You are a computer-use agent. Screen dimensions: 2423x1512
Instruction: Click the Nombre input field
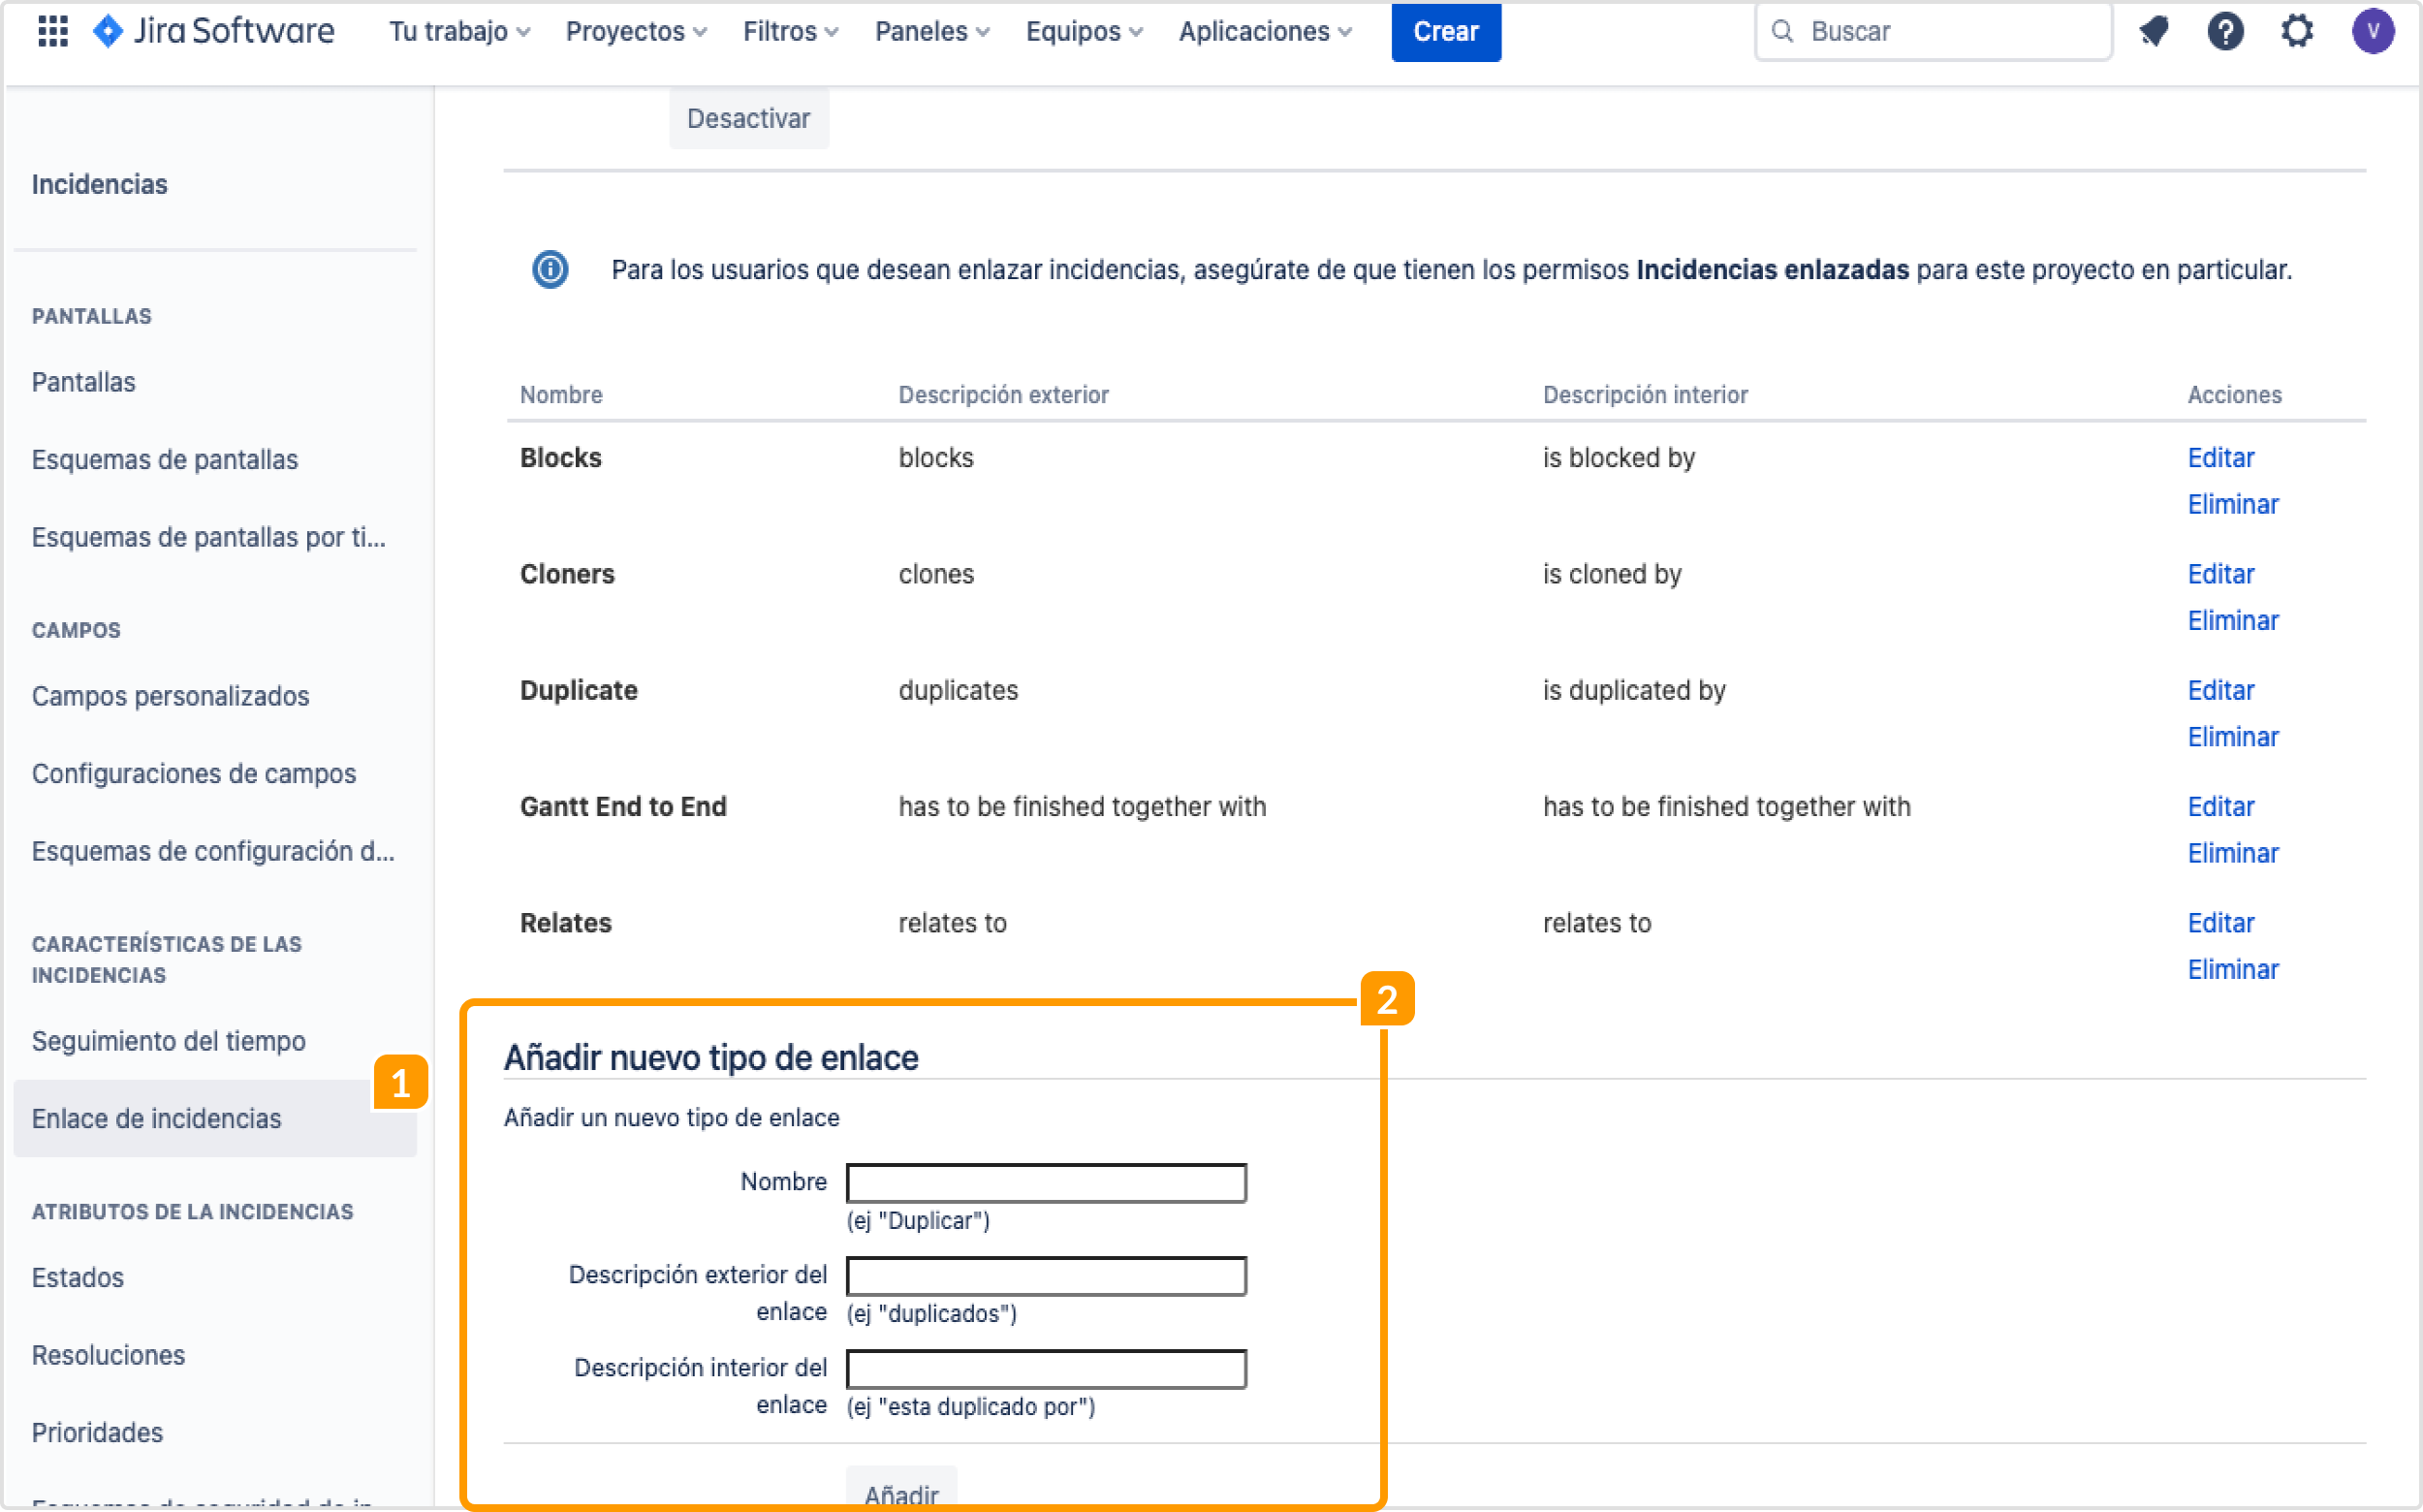(x=1045, y=1182)
